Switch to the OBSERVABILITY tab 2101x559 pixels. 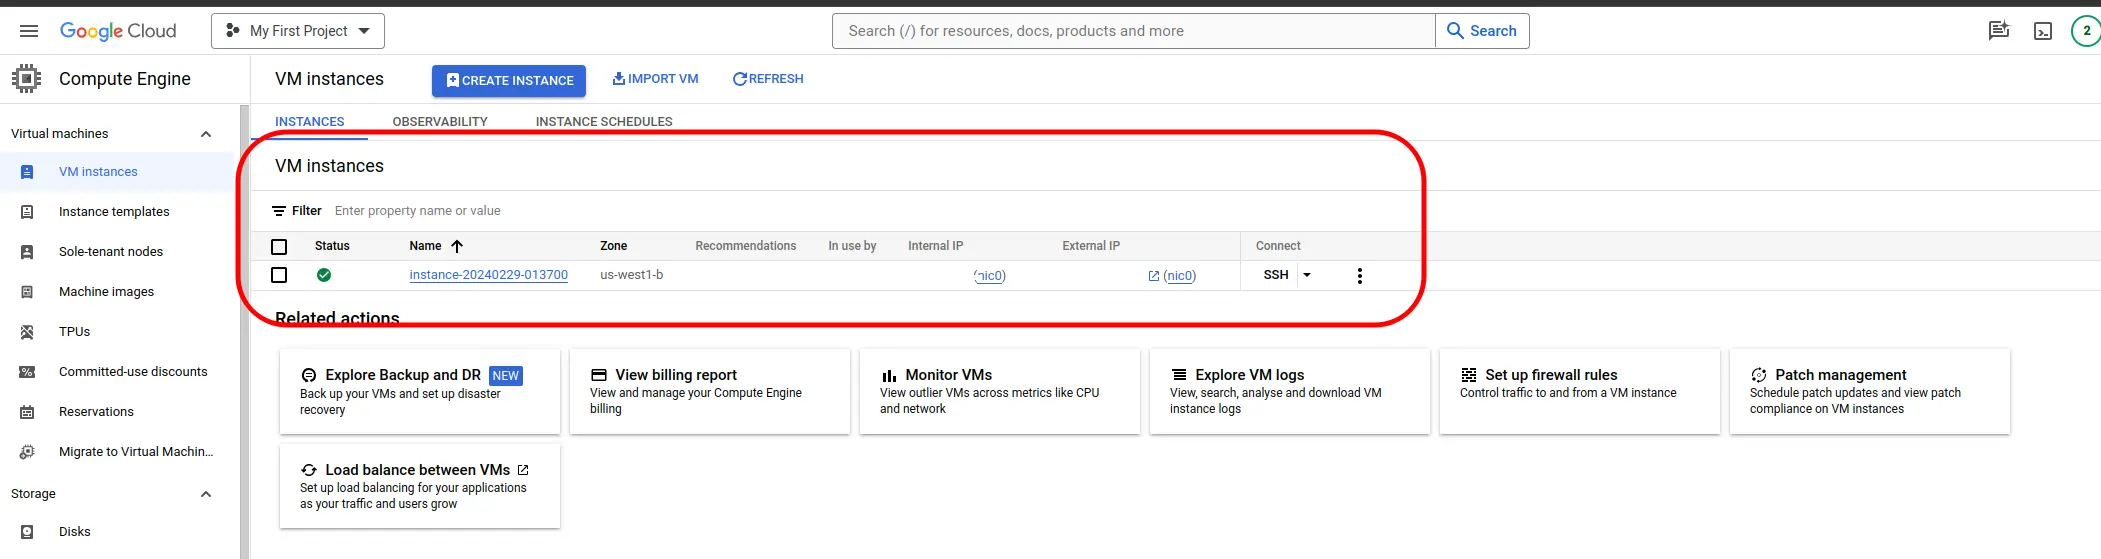click(440, 122)
